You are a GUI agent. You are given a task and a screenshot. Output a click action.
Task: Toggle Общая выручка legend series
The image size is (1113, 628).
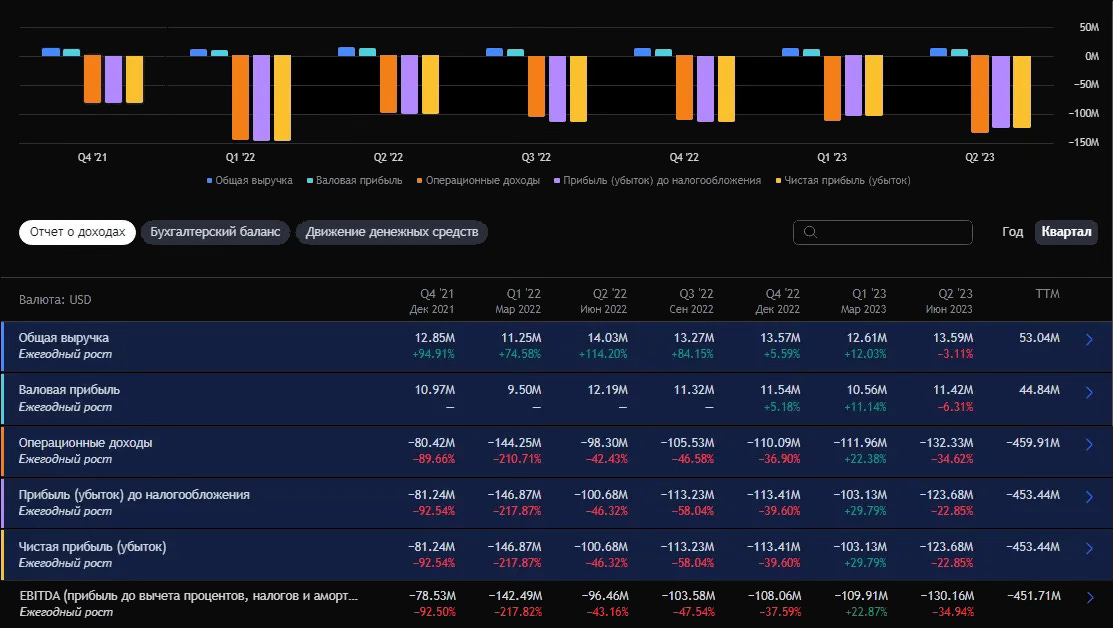(x=249, y=180)
